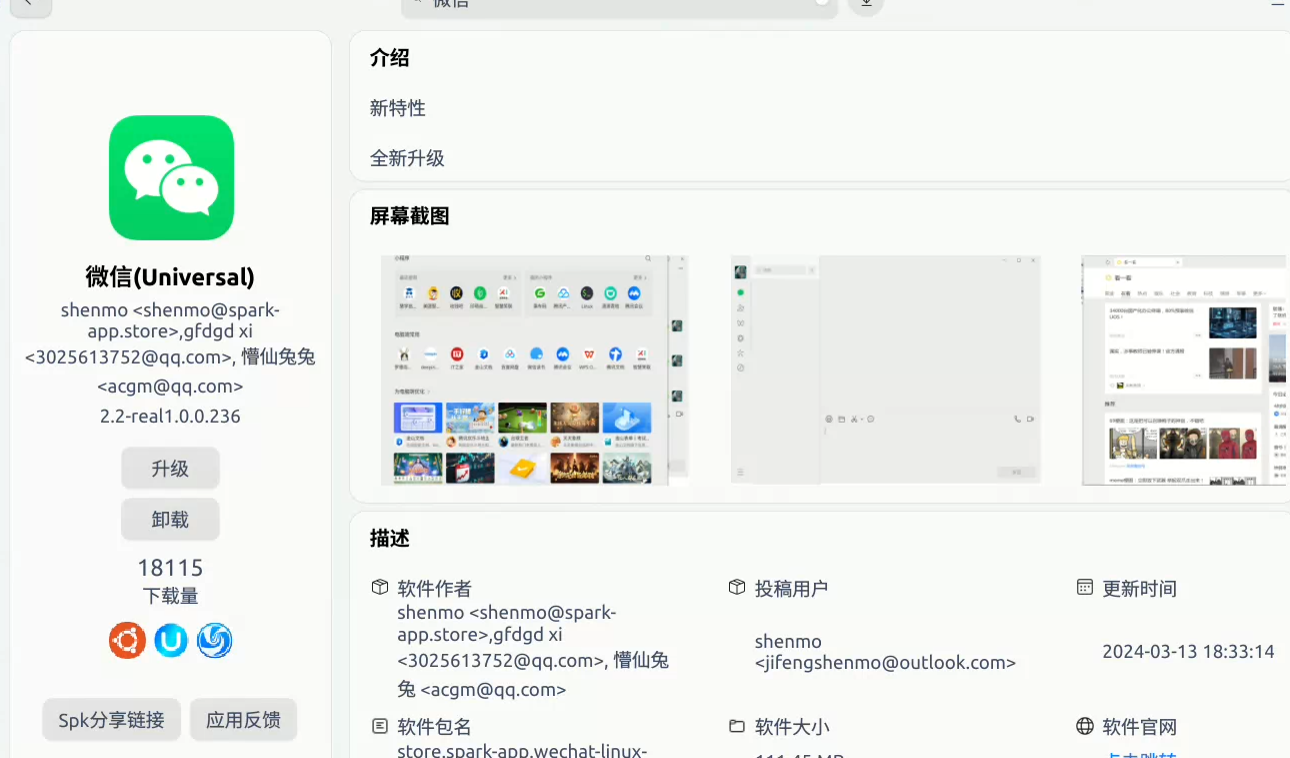Click the box icon beside 软件作者

click(380, 587)
